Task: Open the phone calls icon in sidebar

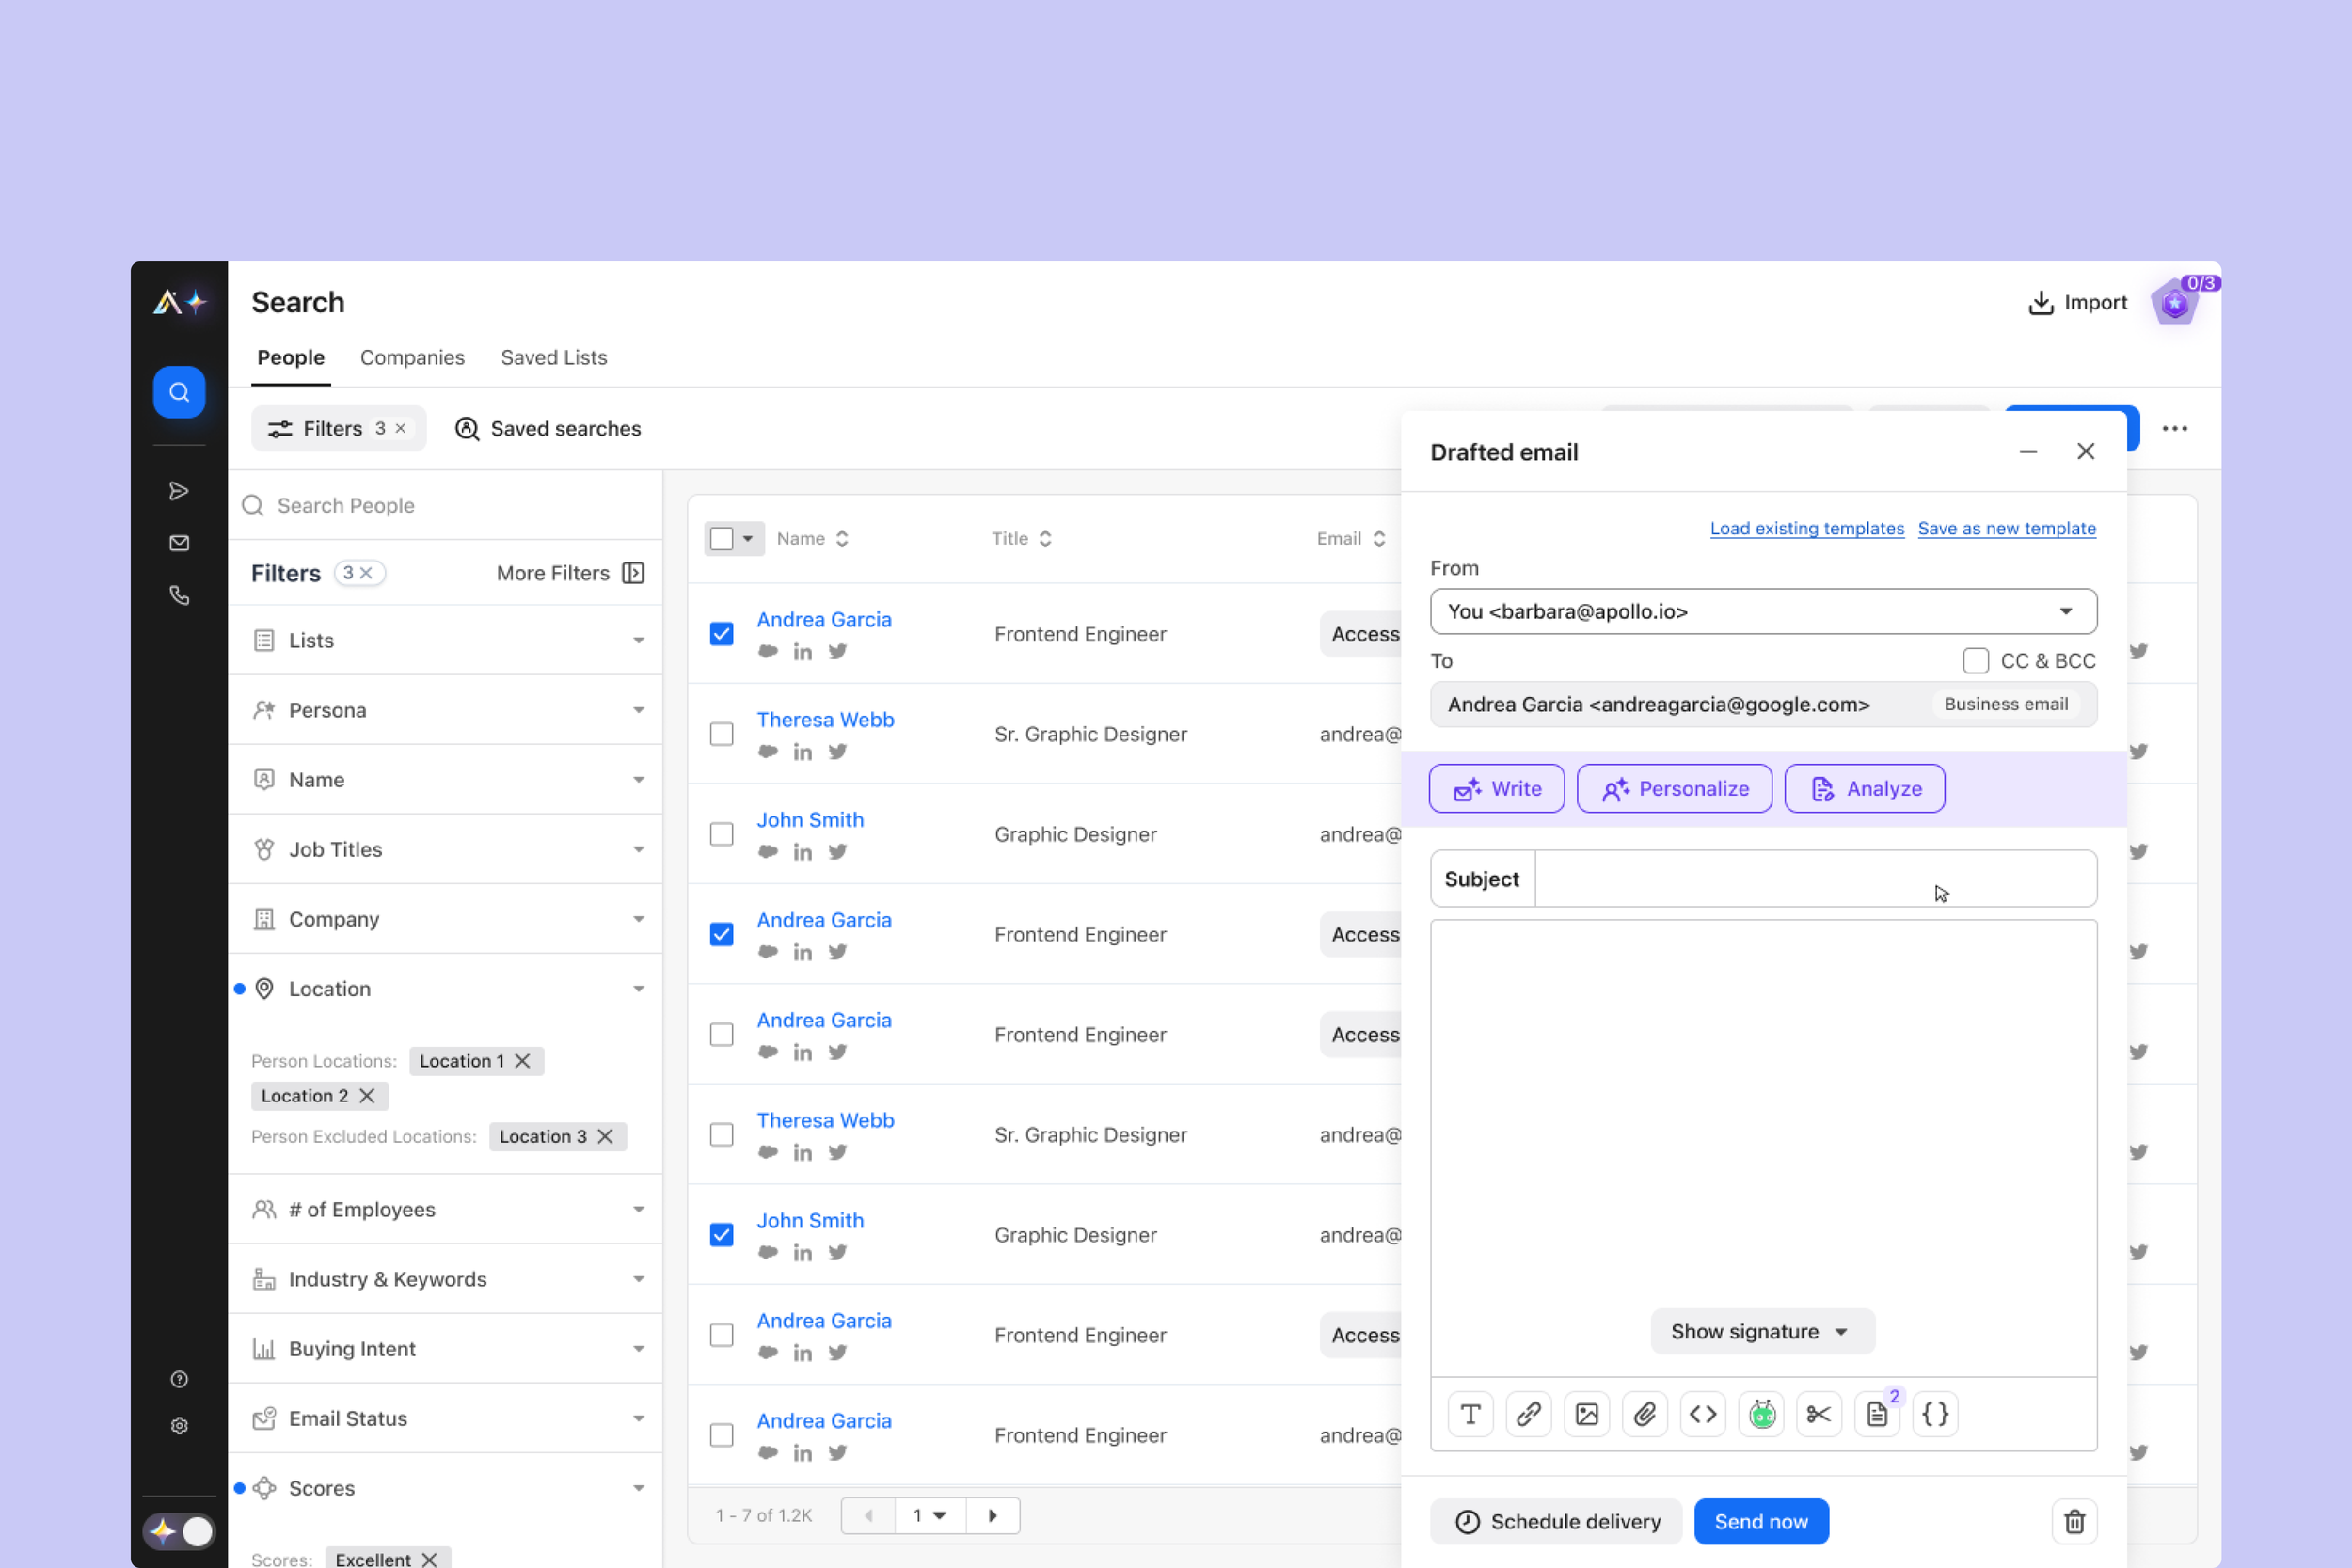Action: coord(179,596)
